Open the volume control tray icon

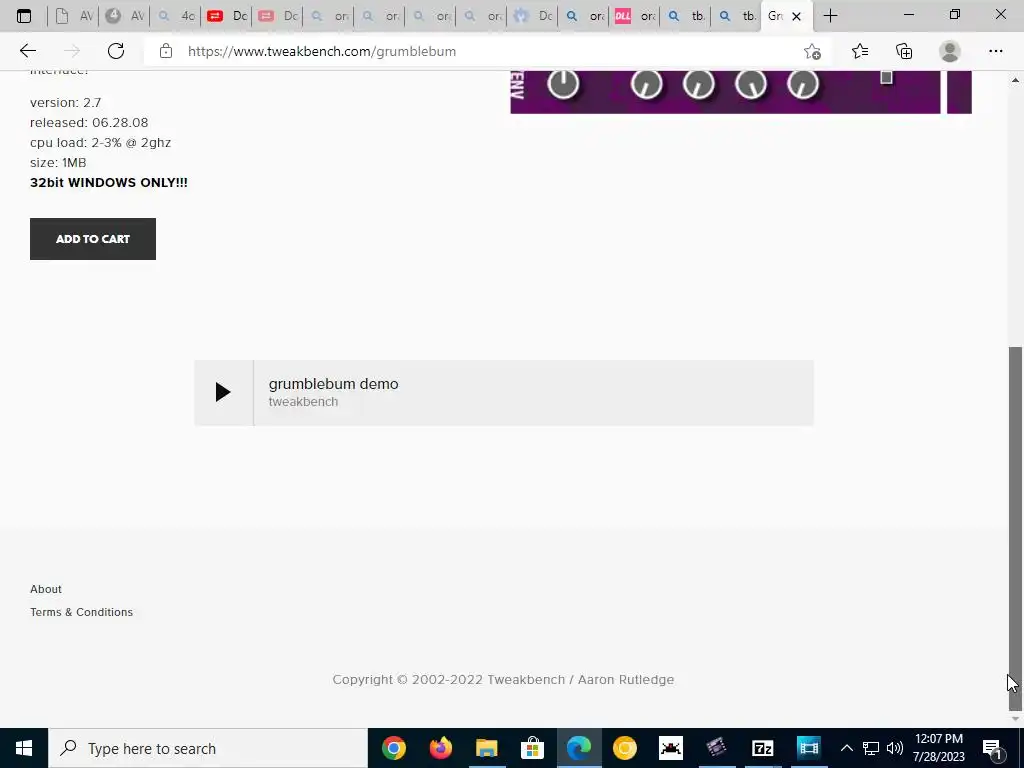click(x=895, y=748)
